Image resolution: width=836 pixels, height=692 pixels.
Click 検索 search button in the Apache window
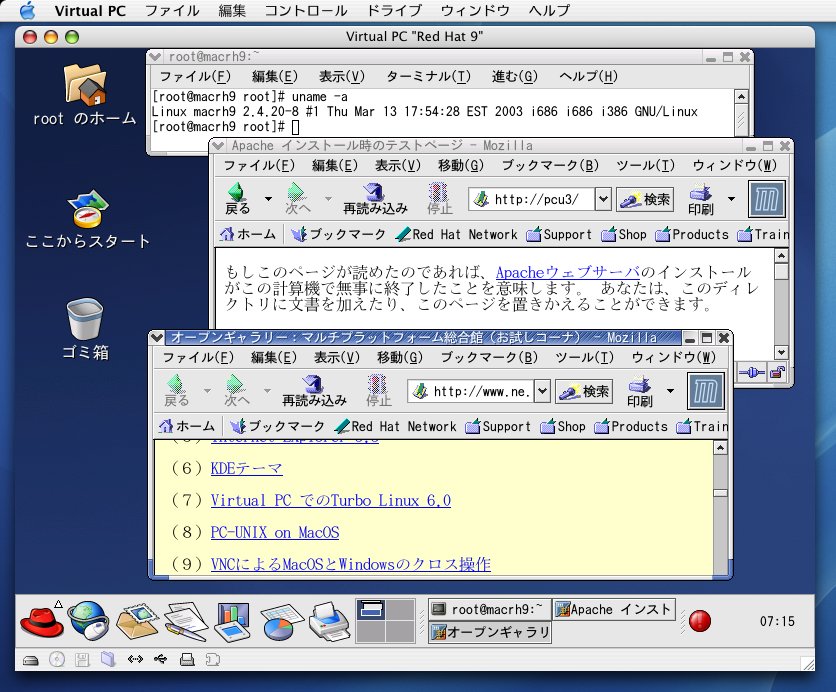(x=645, y=199)
